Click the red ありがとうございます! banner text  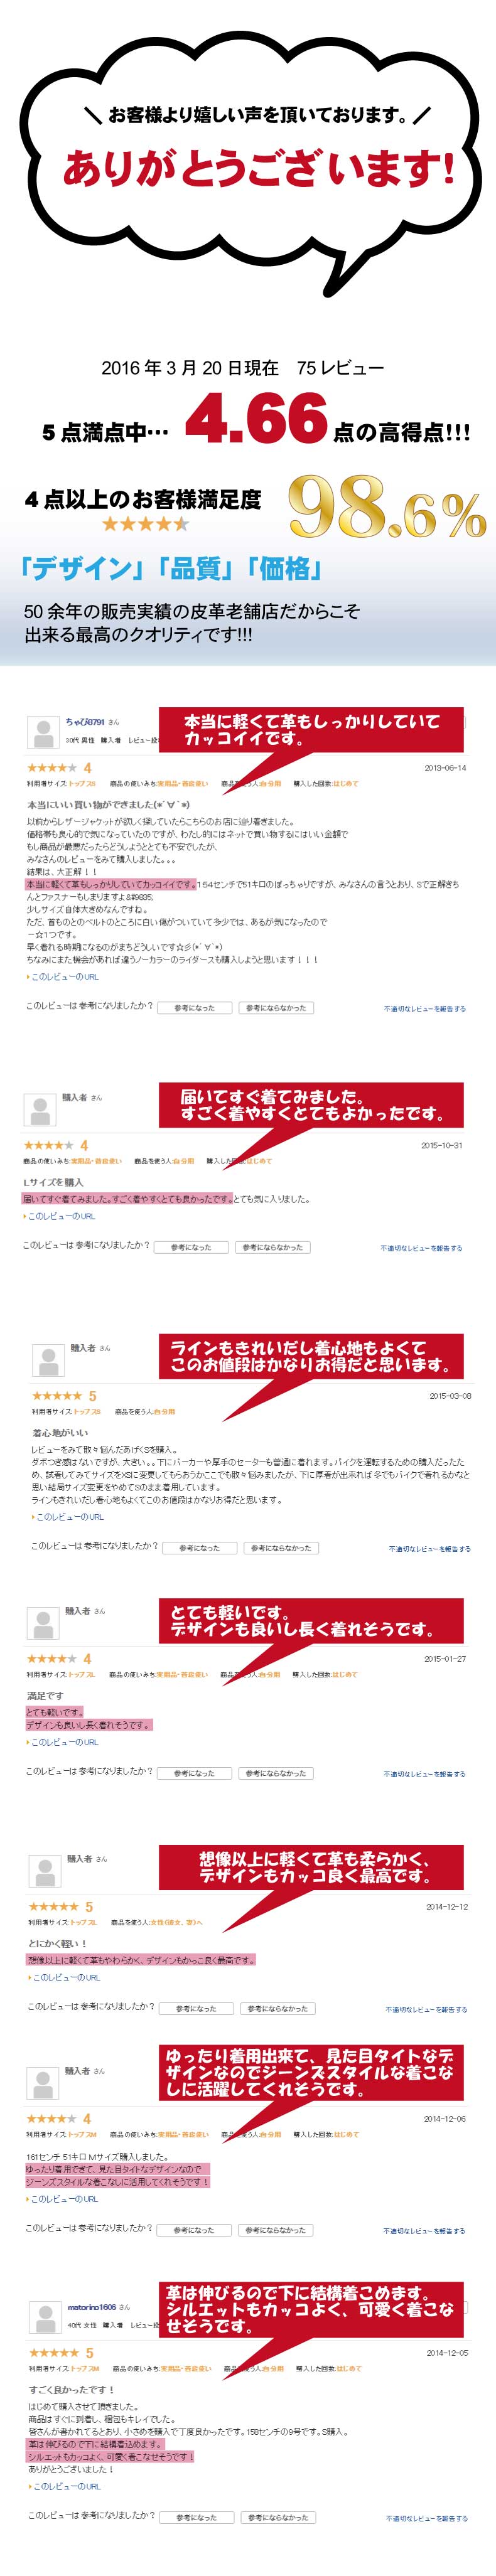[259, 169]
